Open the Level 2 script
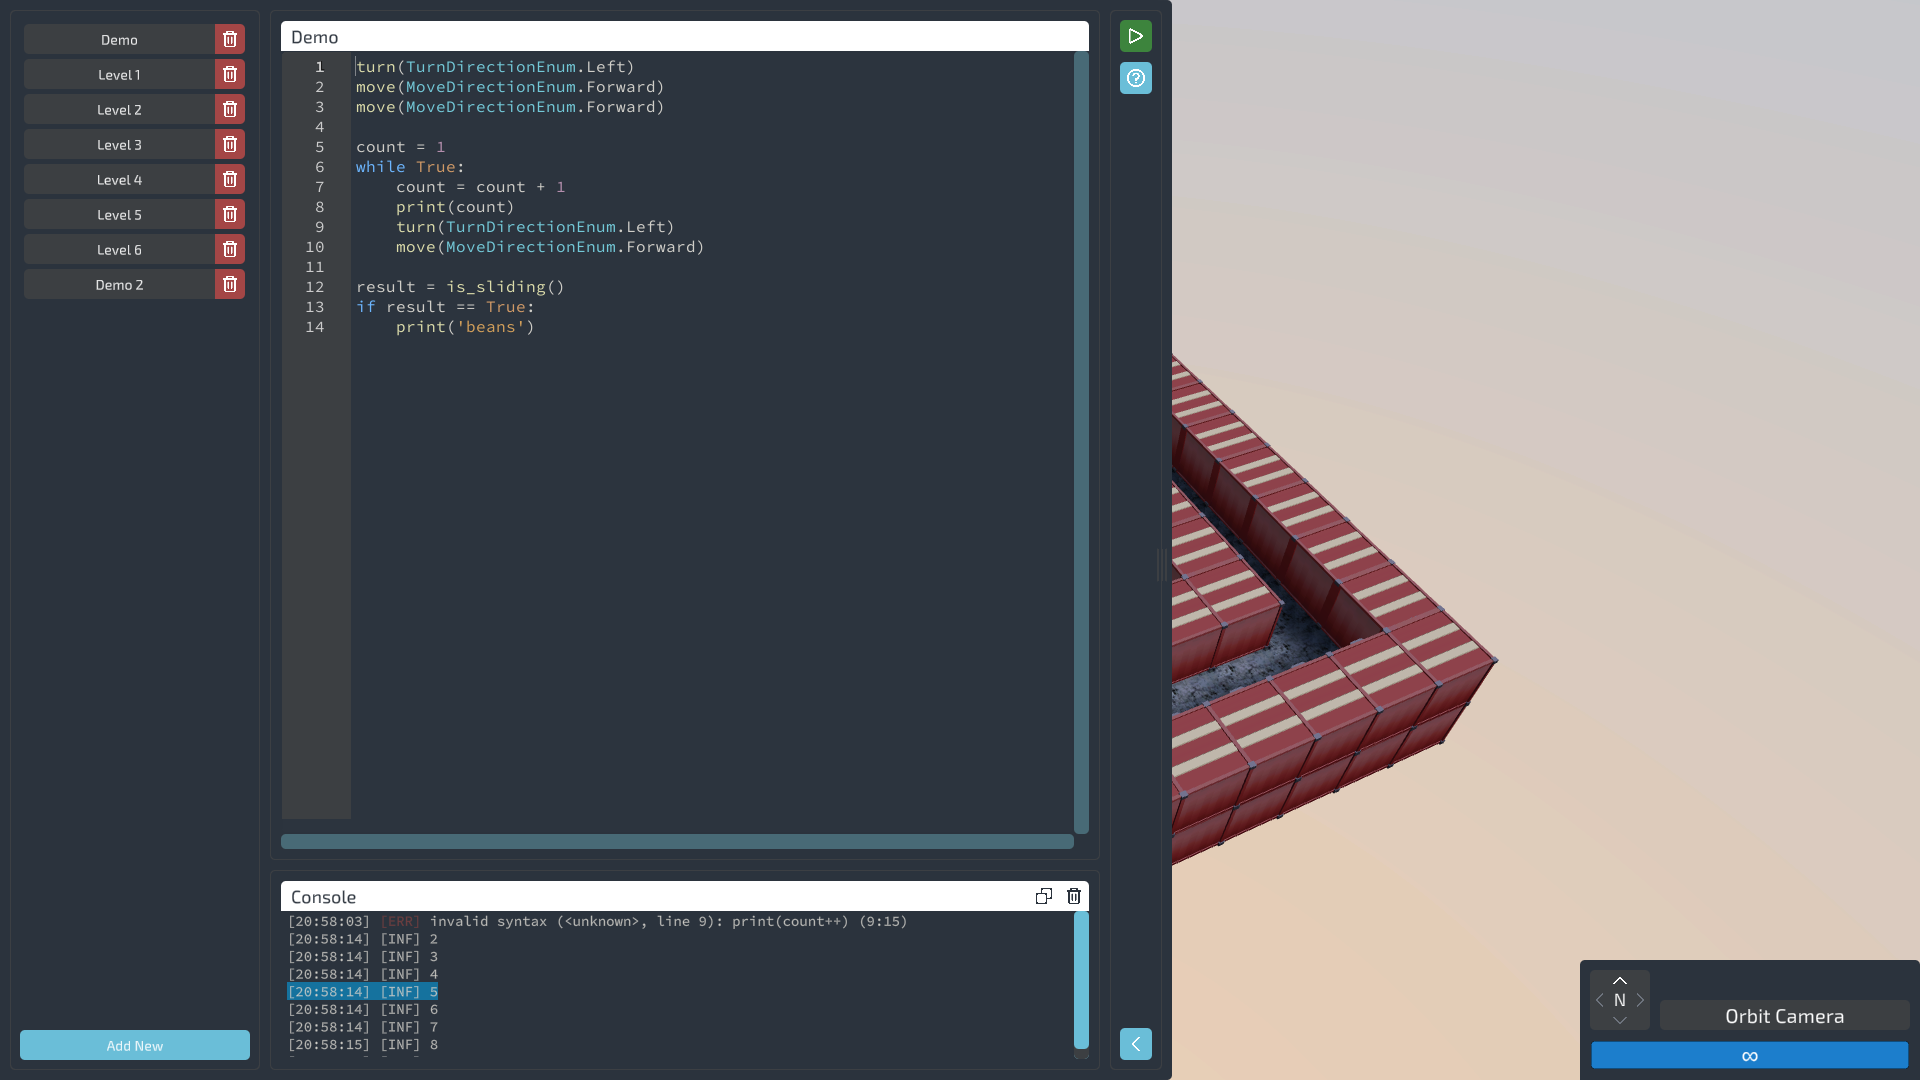1920x1080 pixels. pyautogui.click(x=120, y=109)
